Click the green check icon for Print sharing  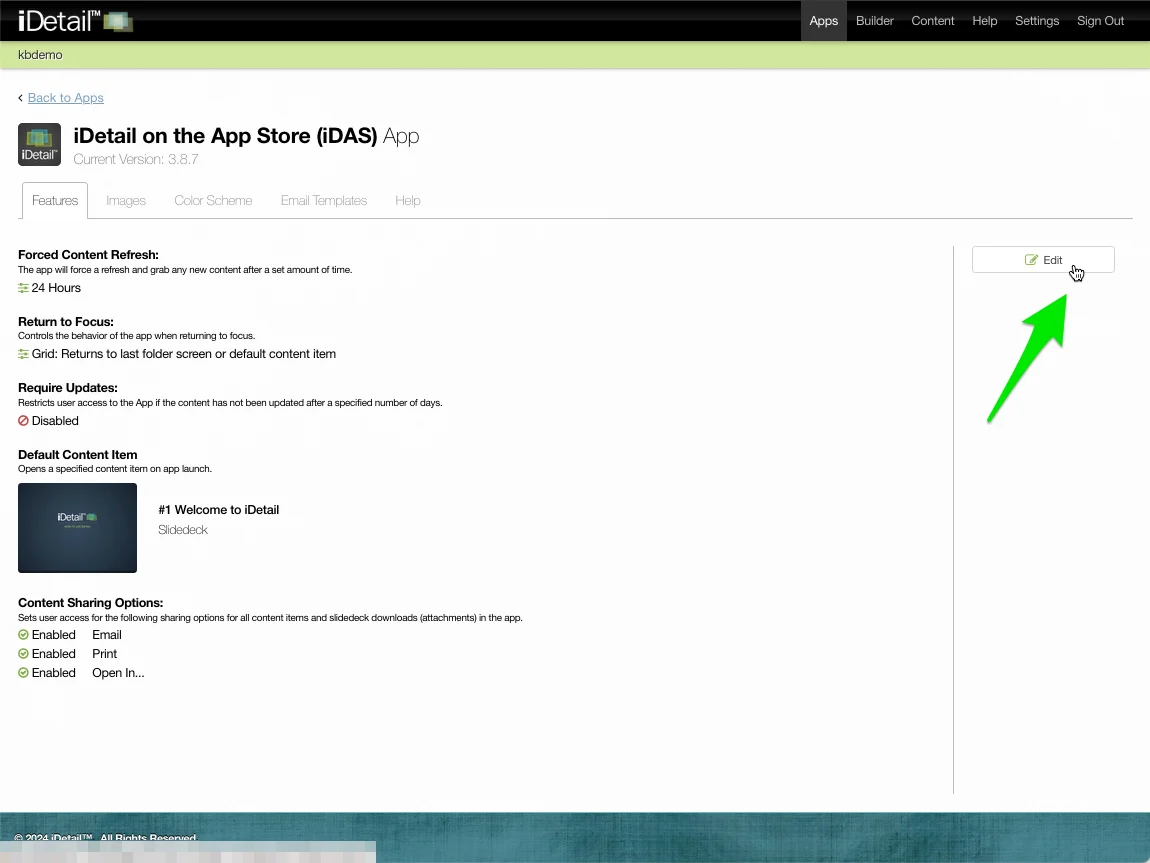23,654
